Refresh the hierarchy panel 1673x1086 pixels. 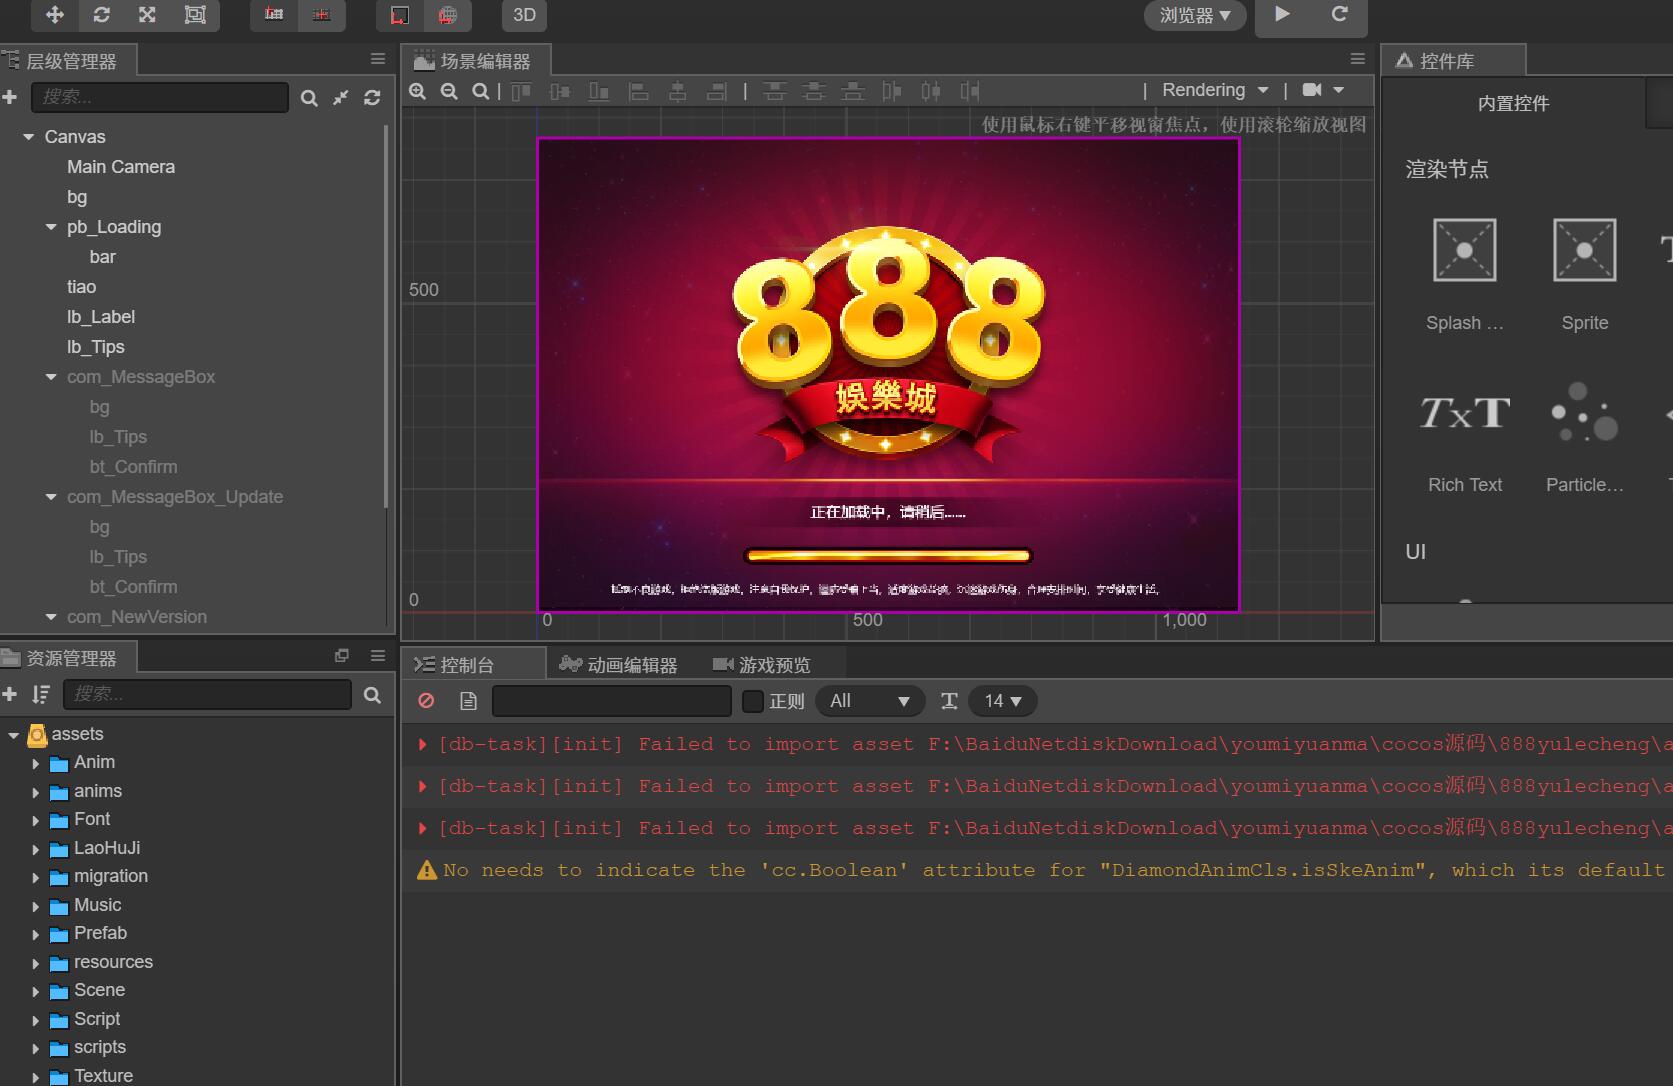(372, 97)
